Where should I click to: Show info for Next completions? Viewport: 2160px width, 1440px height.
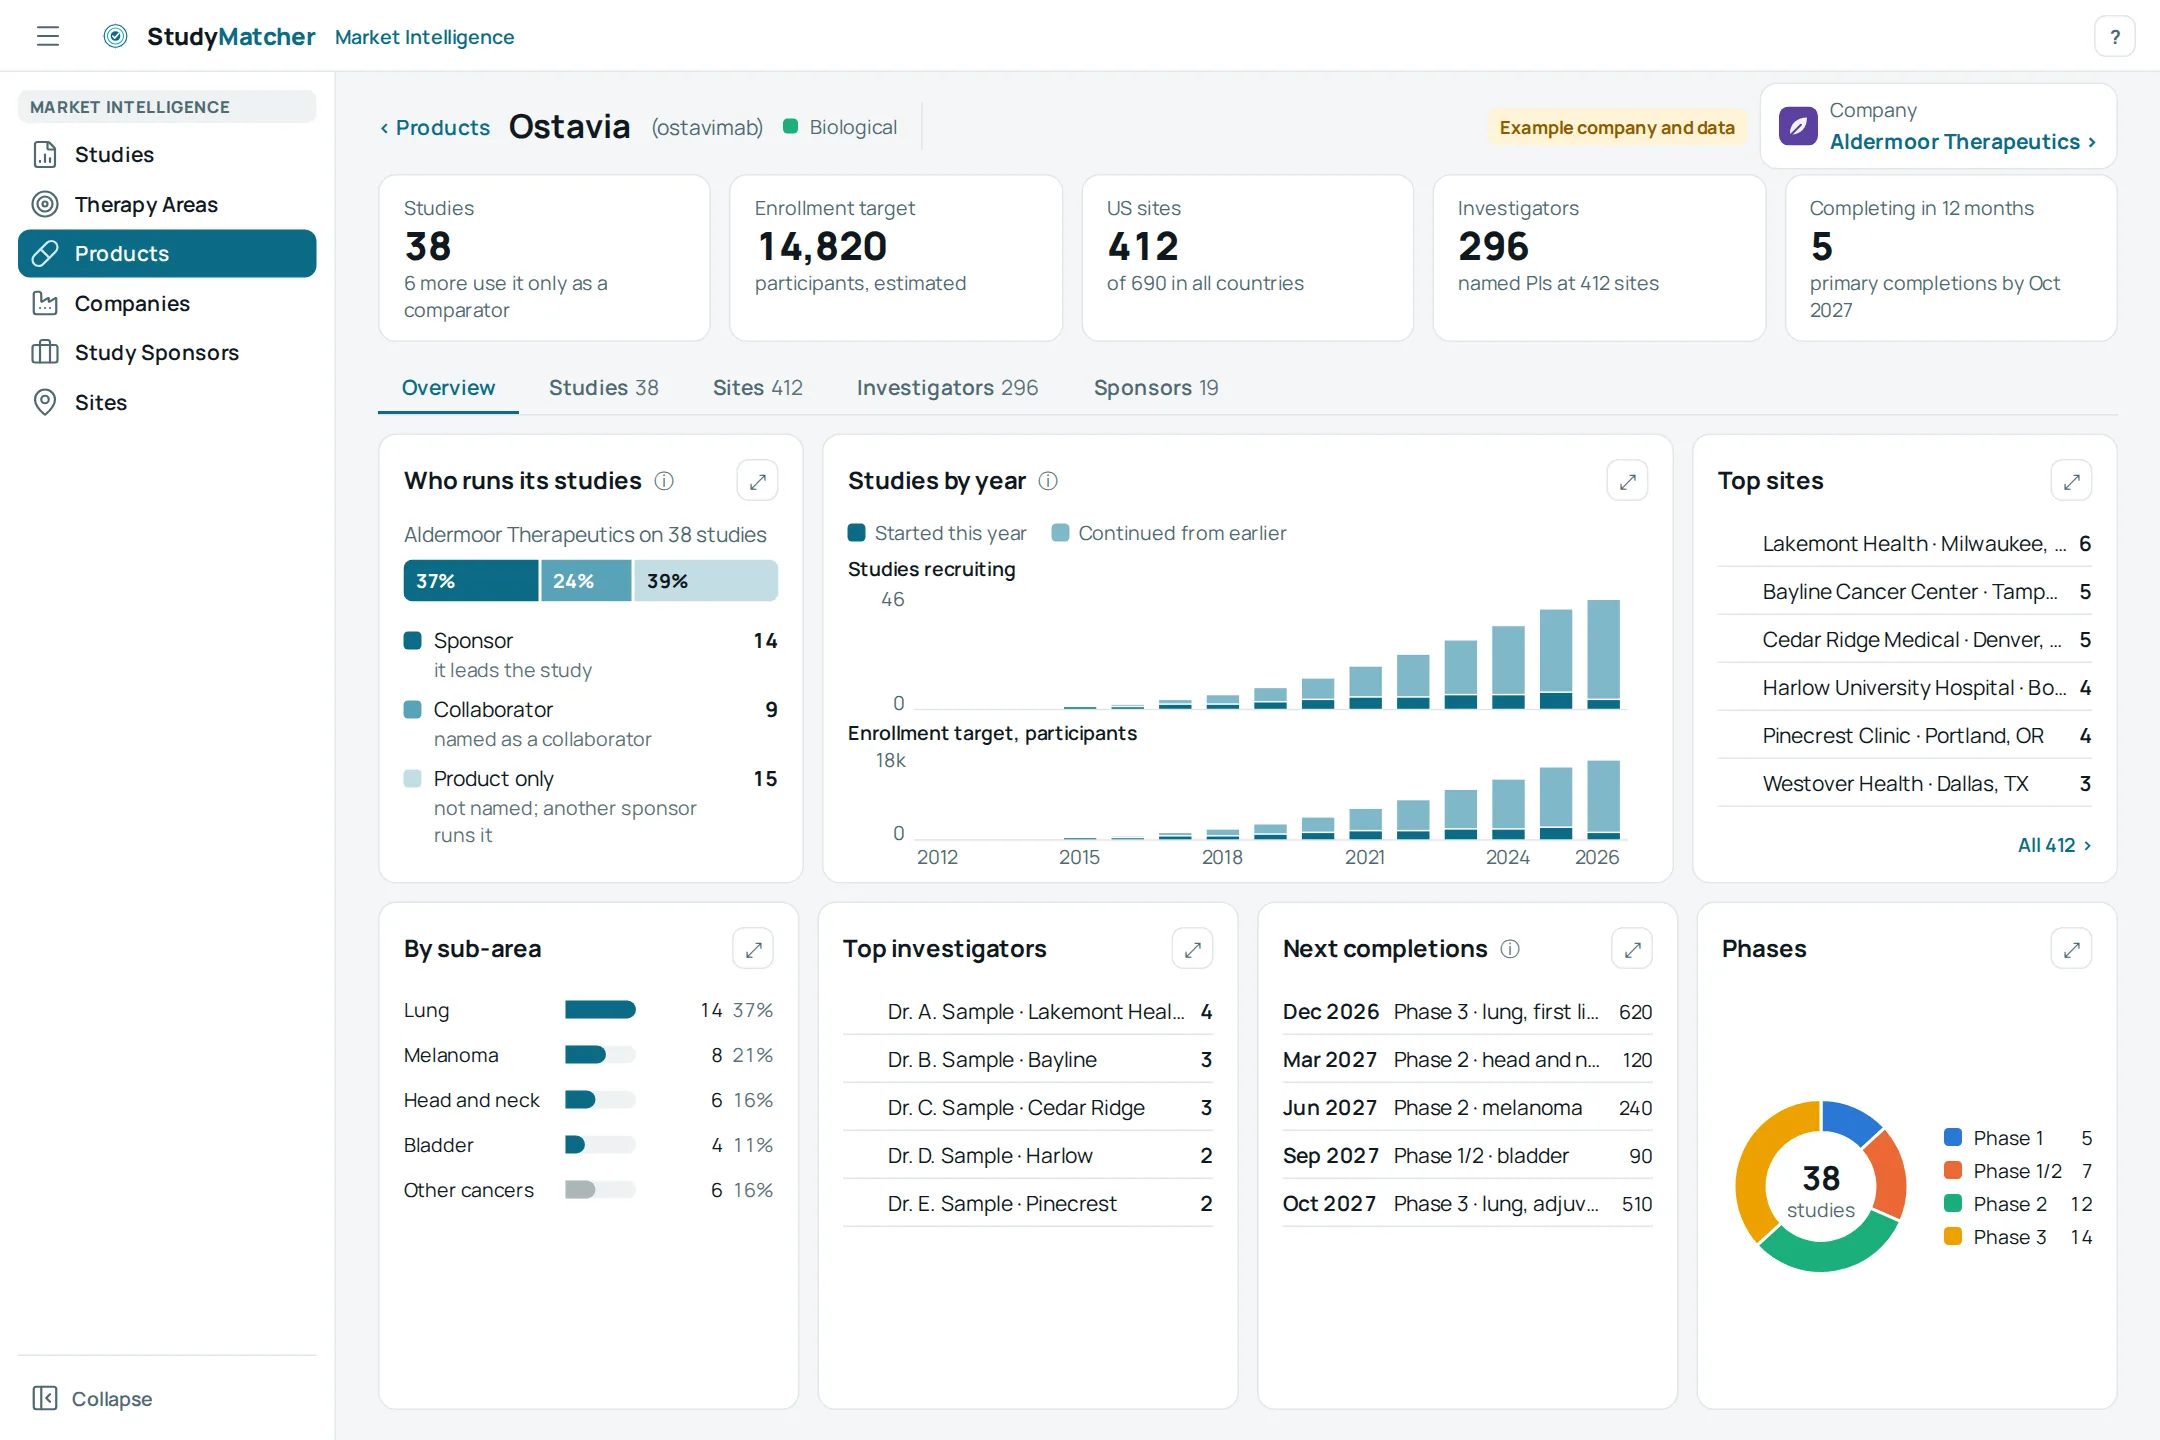[1510, 949]
